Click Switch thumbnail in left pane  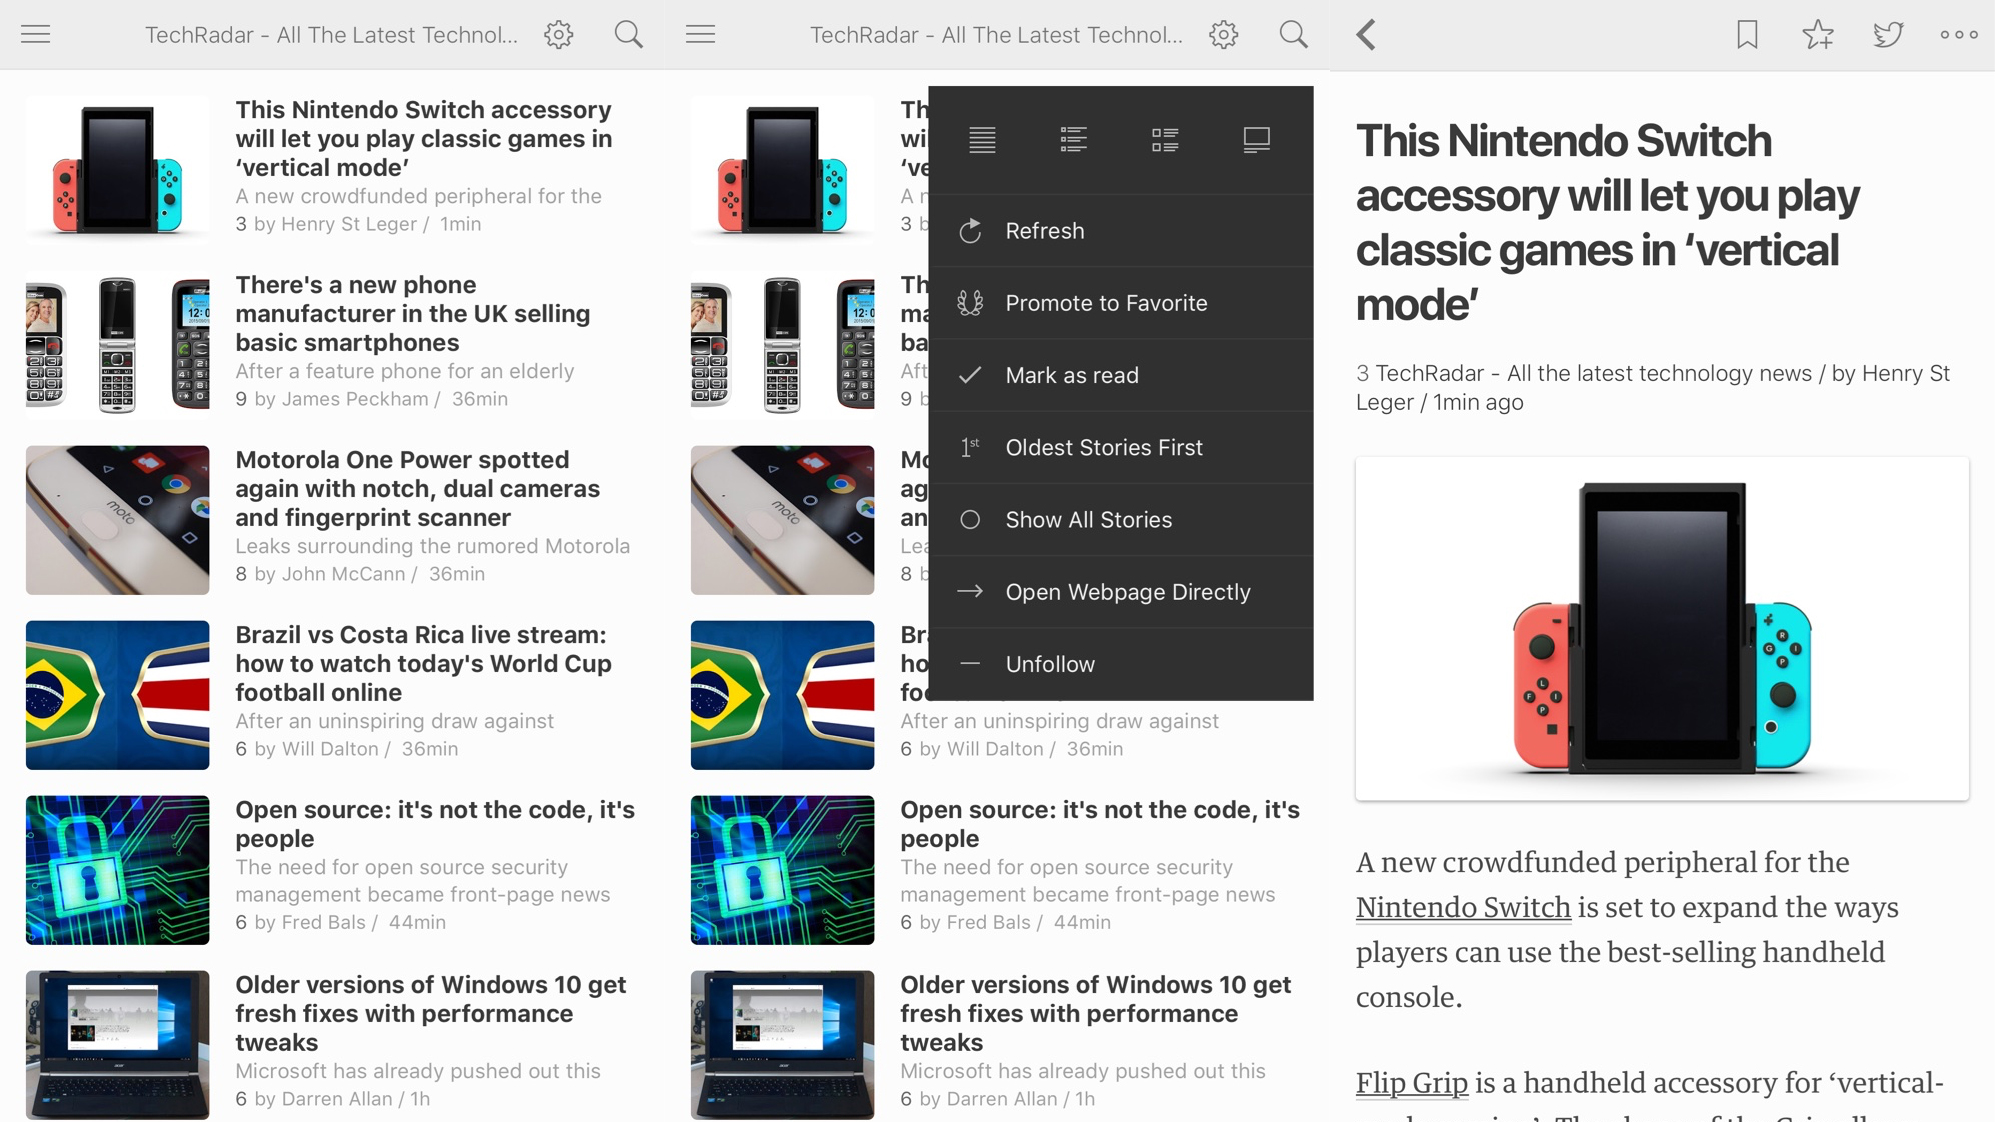tap(118, 170)
